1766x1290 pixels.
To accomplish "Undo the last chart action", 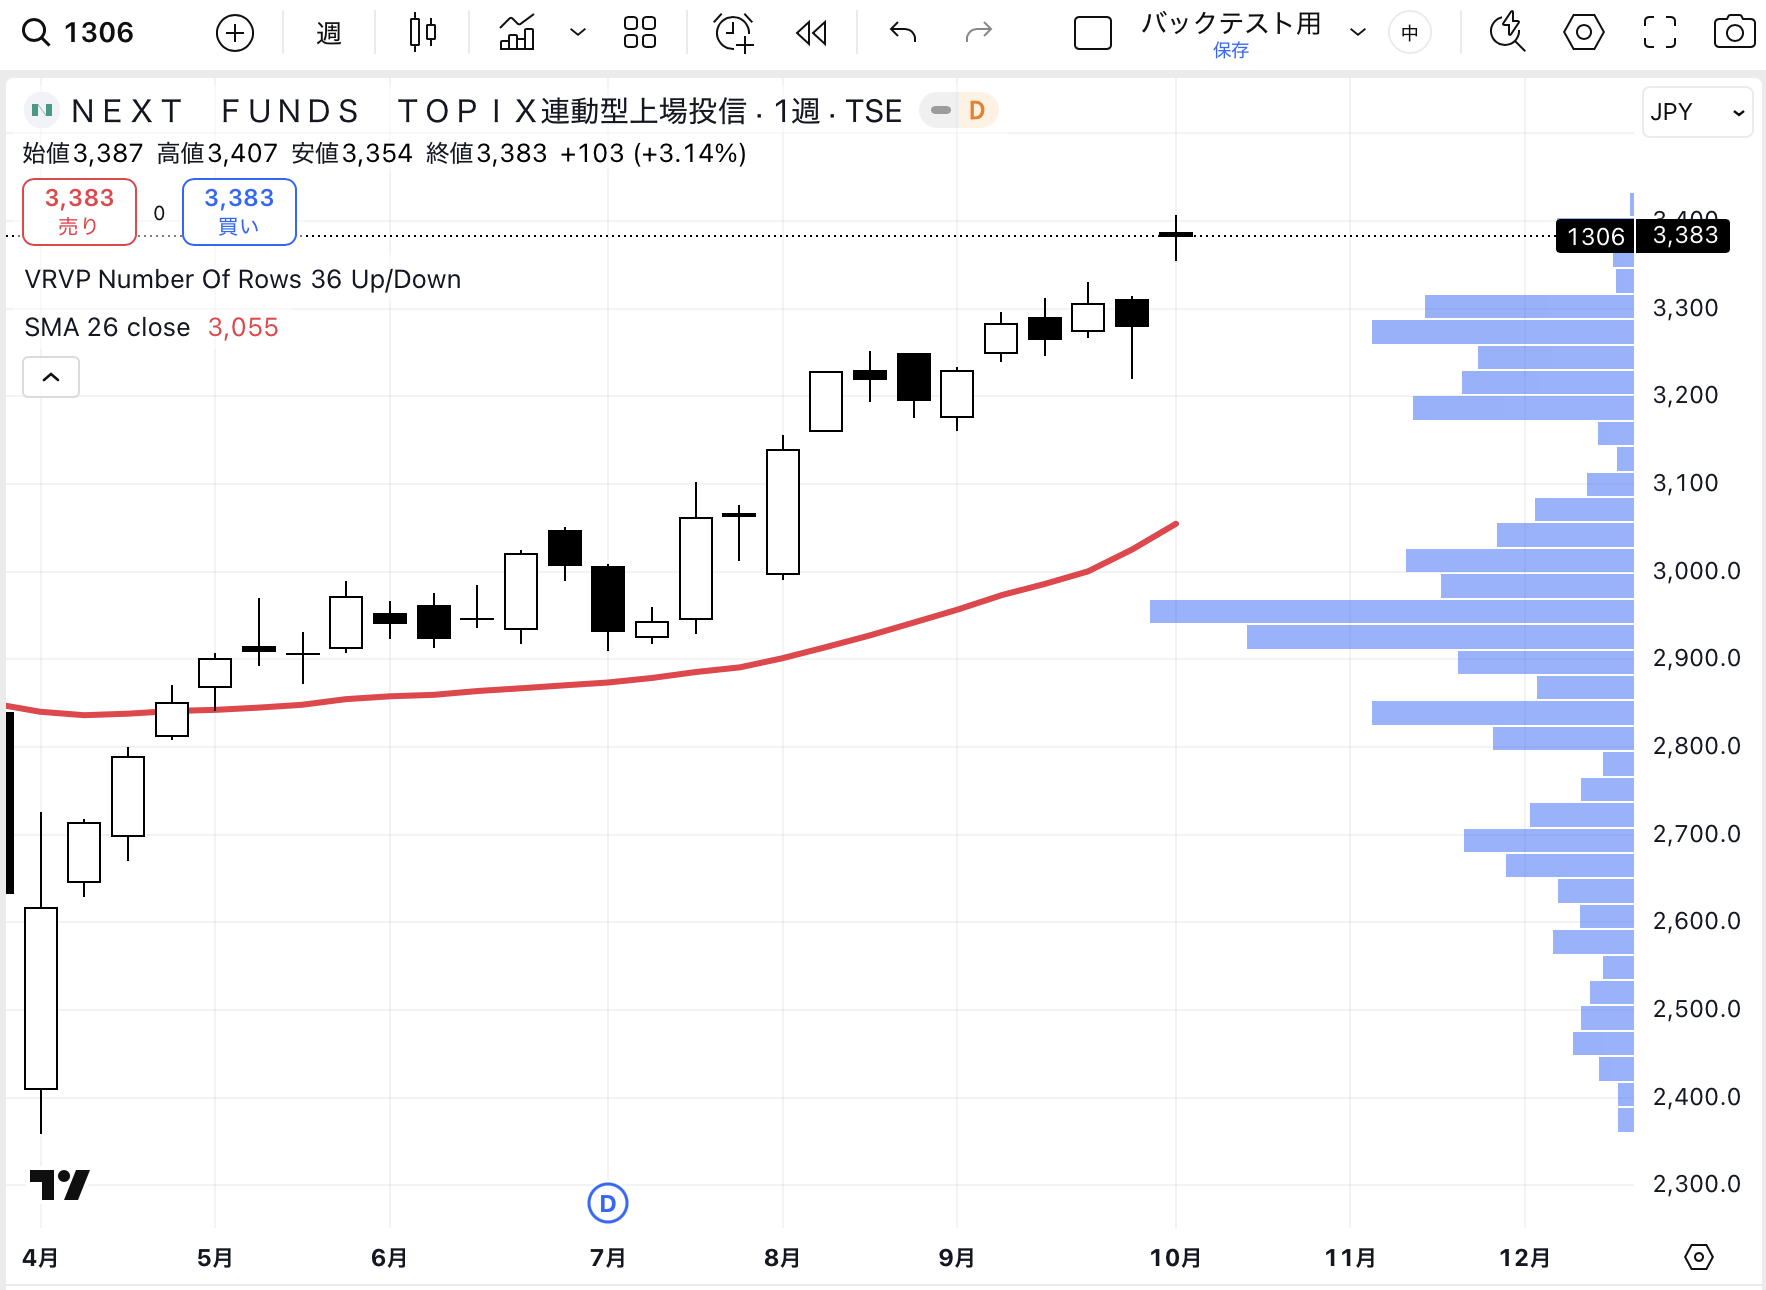I will (x=903, y=33).
